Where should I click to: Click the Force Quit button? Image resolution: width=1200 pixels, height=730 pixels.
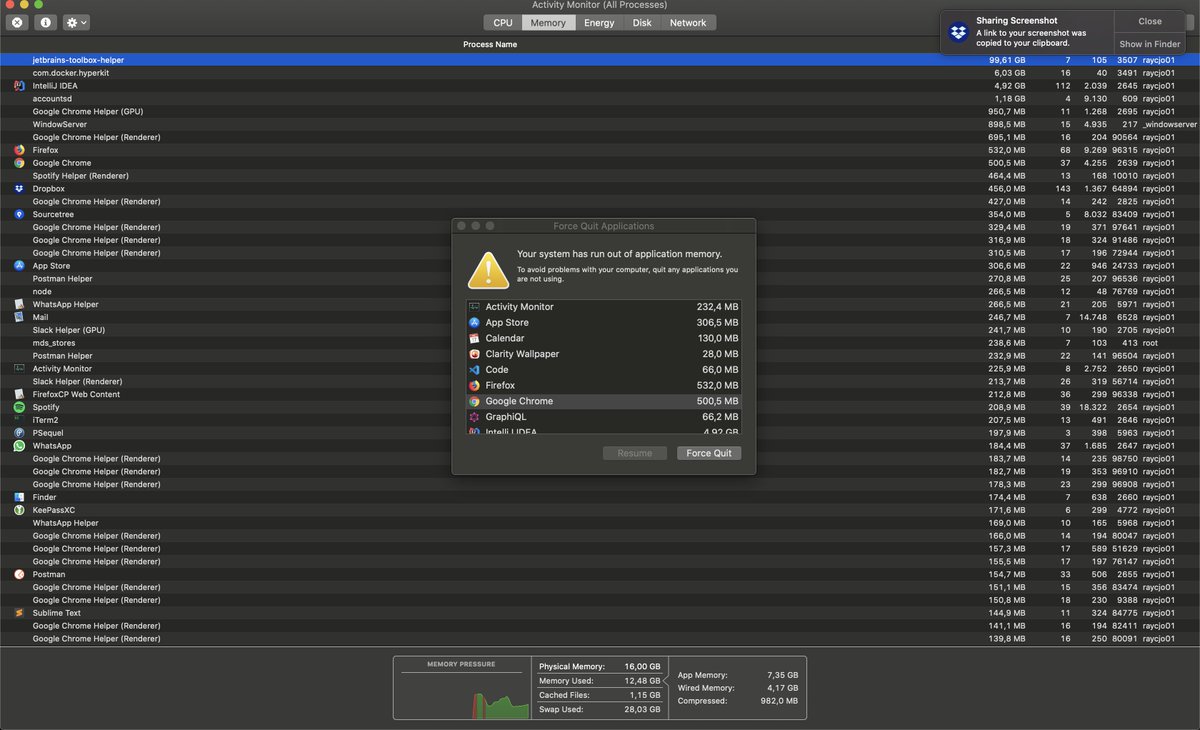coord(709,453)
